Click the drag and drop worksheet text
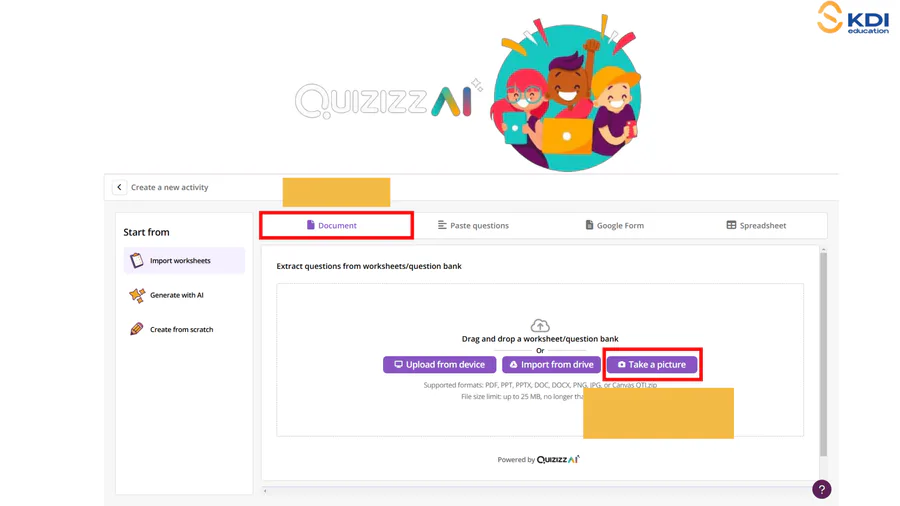 tap(540, 339)
